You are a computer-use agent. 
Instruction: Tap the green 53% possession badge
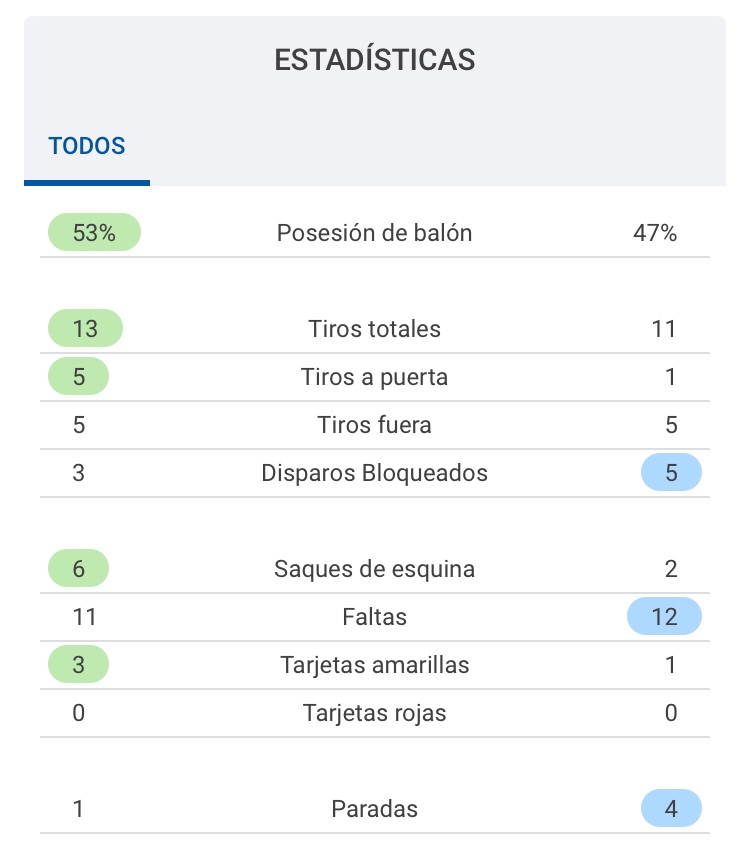(x=94, y=233)
